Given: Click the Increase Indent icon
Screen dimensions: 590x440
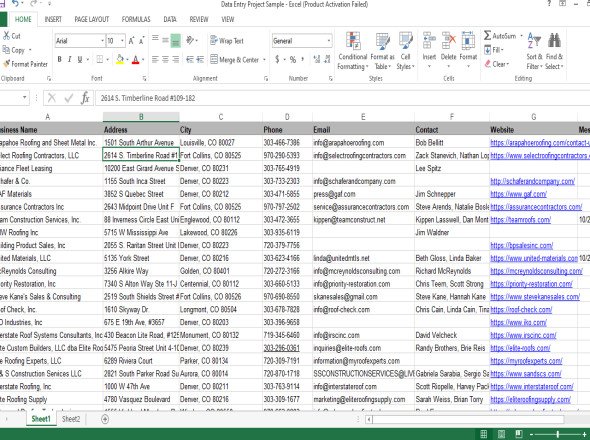Looking at the screenshot, I should 200,59.
